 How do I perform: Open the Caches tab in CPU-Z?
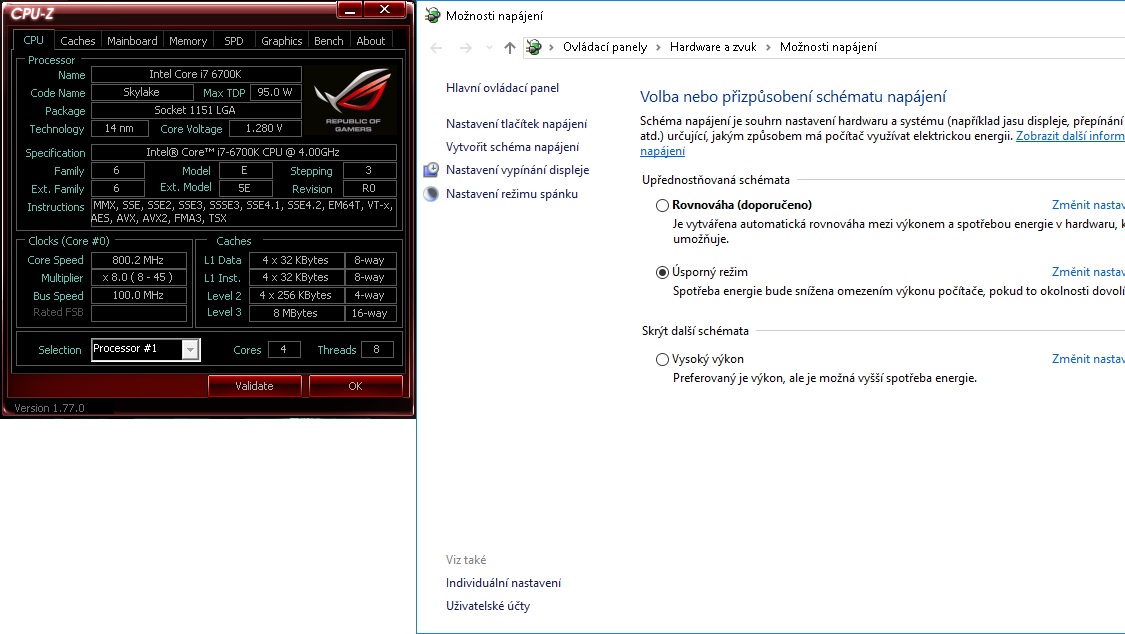point(77,41)
